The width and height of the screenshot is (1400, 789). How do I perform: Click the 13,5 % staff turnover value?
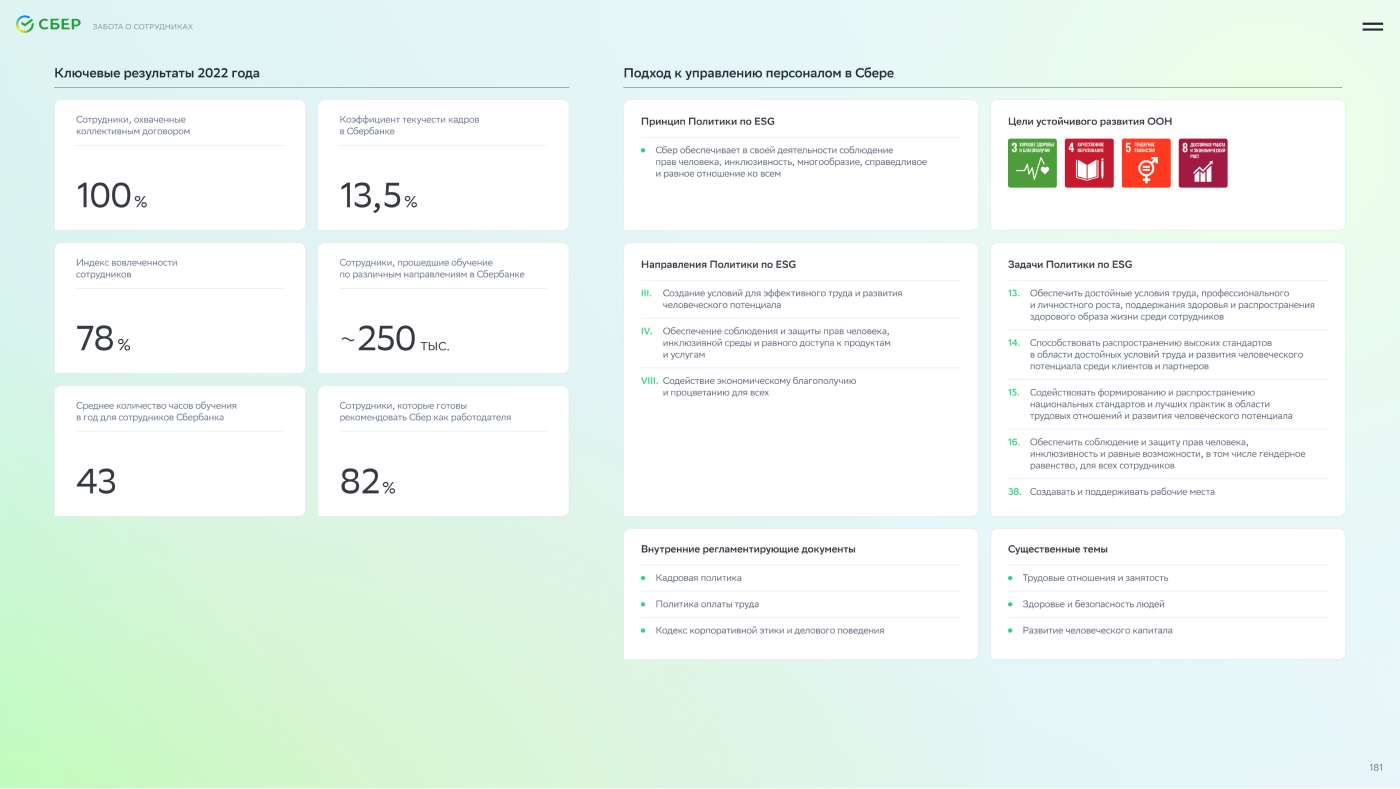378,196
